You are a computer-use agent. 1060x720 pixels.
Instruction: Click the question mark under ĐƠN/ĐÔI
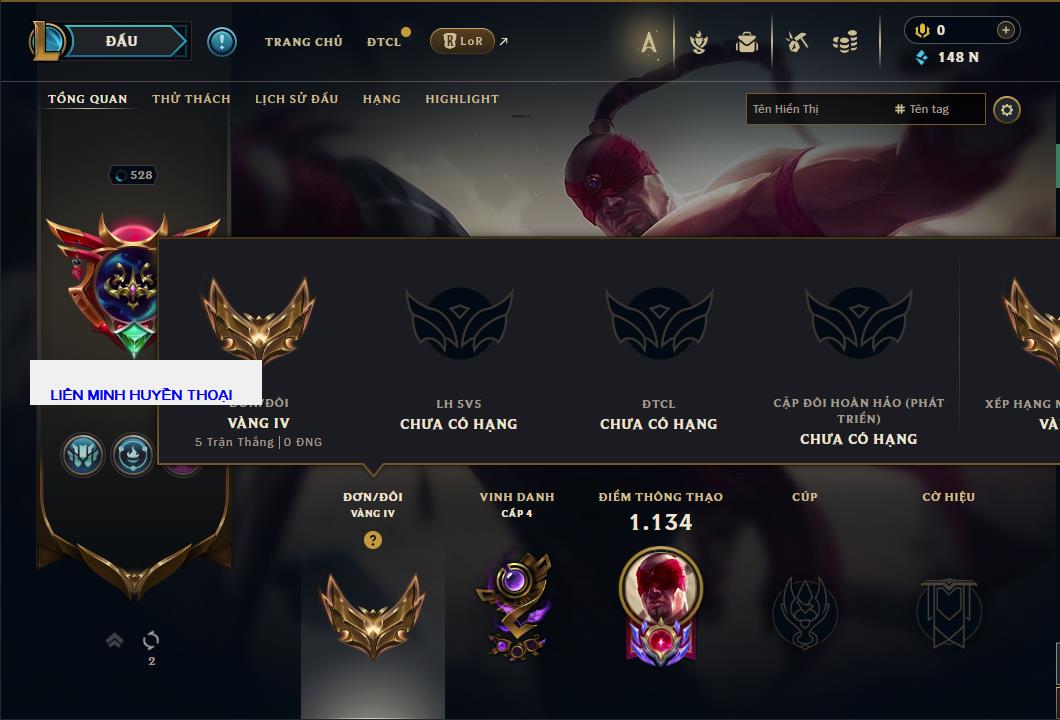[372, 539]
